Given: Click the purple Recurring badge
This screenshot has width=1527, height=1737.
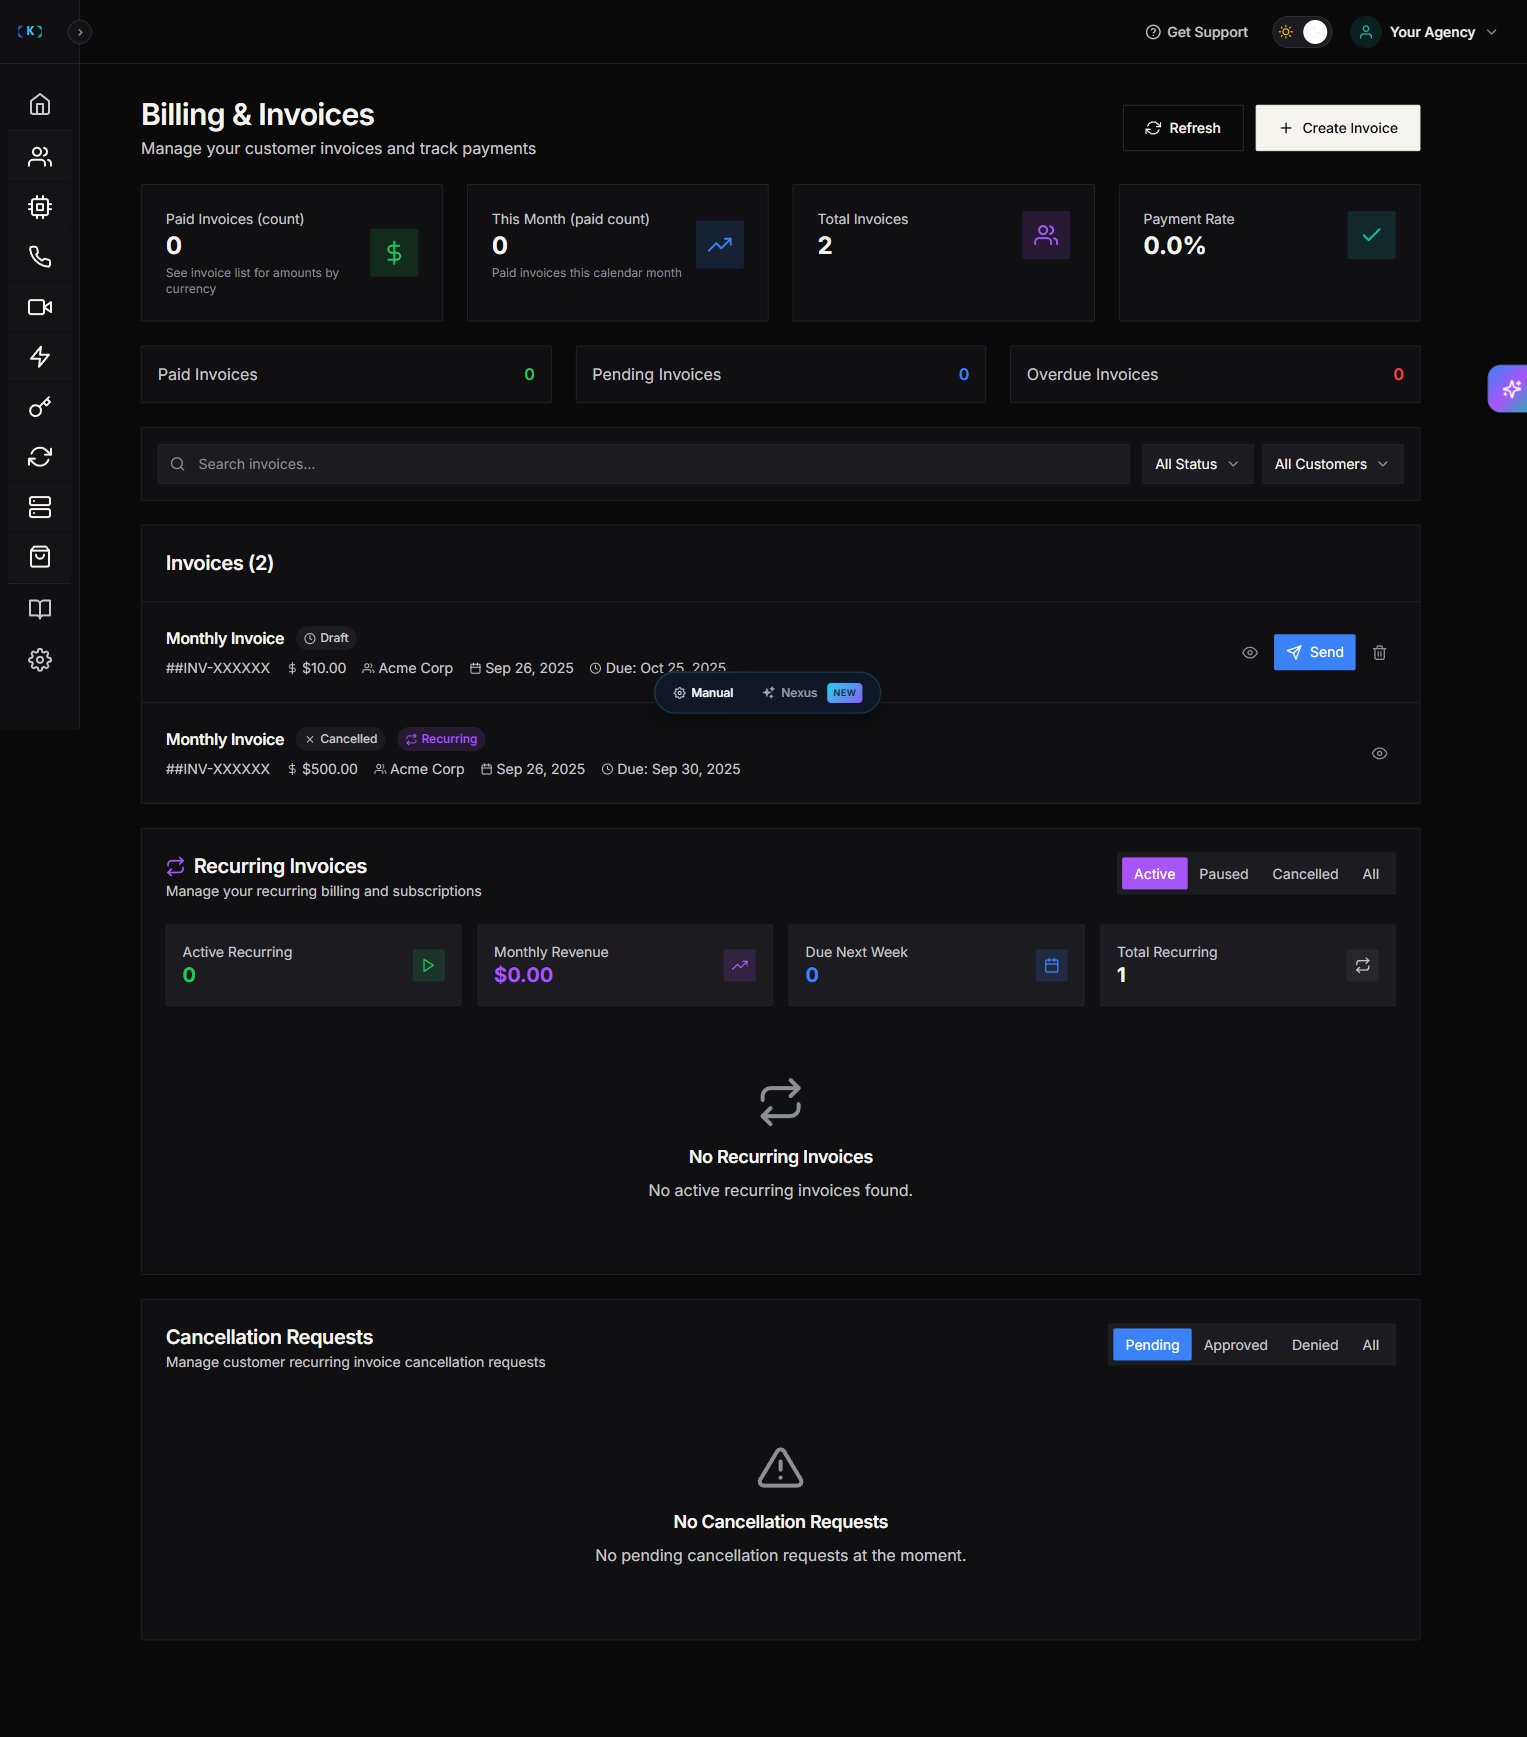Looking at the screenshot, I should [441, 739].
